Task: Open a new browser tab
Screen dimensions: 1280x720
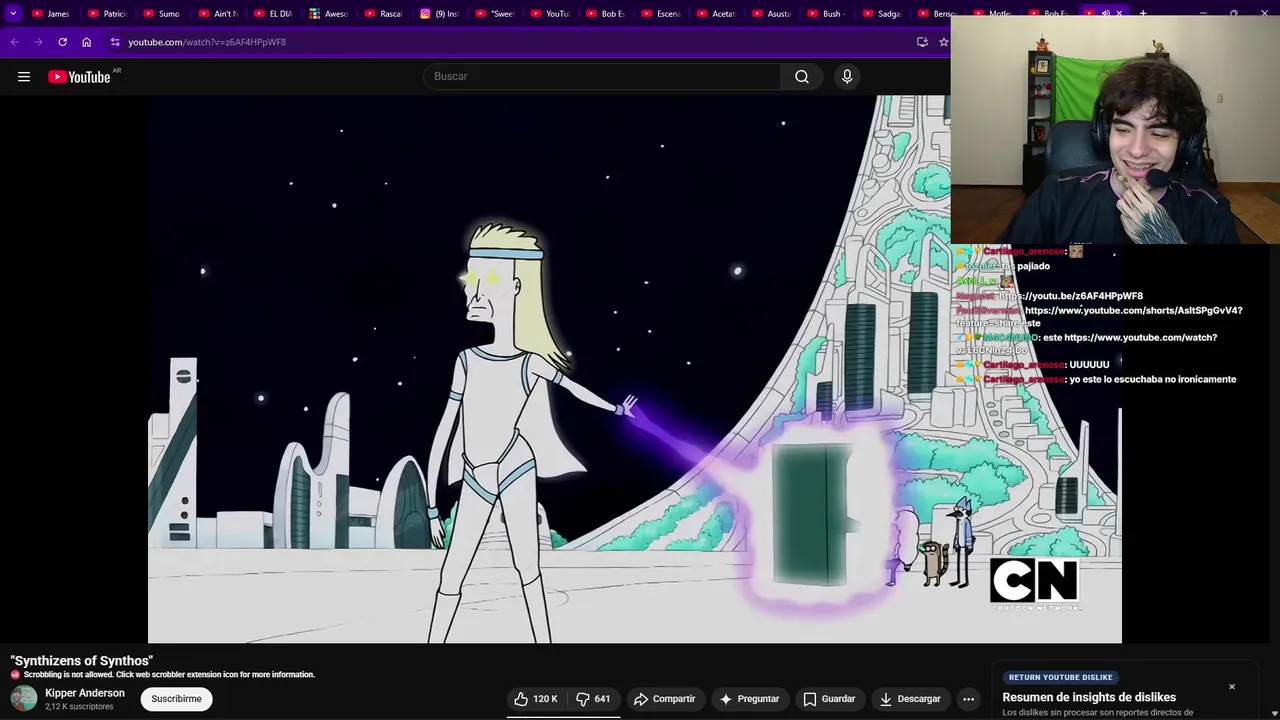Action: click(1143, 13)
